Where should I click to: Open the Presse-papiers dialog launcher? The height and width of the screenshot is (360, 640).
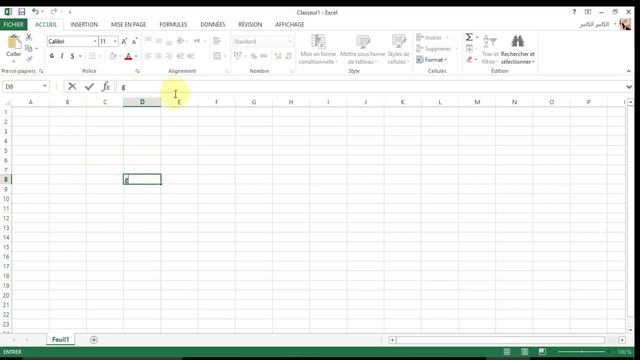[41, 71]
